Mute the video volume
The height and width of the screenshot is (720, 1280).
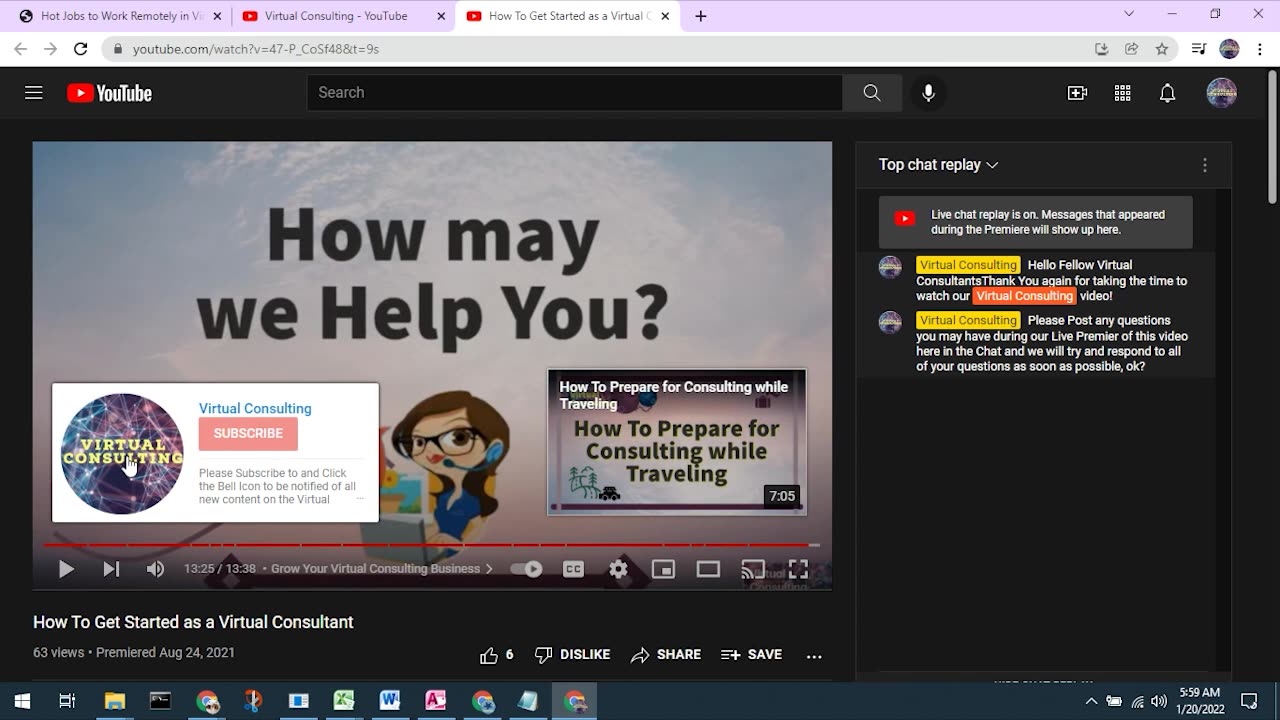tap(155, 569)
